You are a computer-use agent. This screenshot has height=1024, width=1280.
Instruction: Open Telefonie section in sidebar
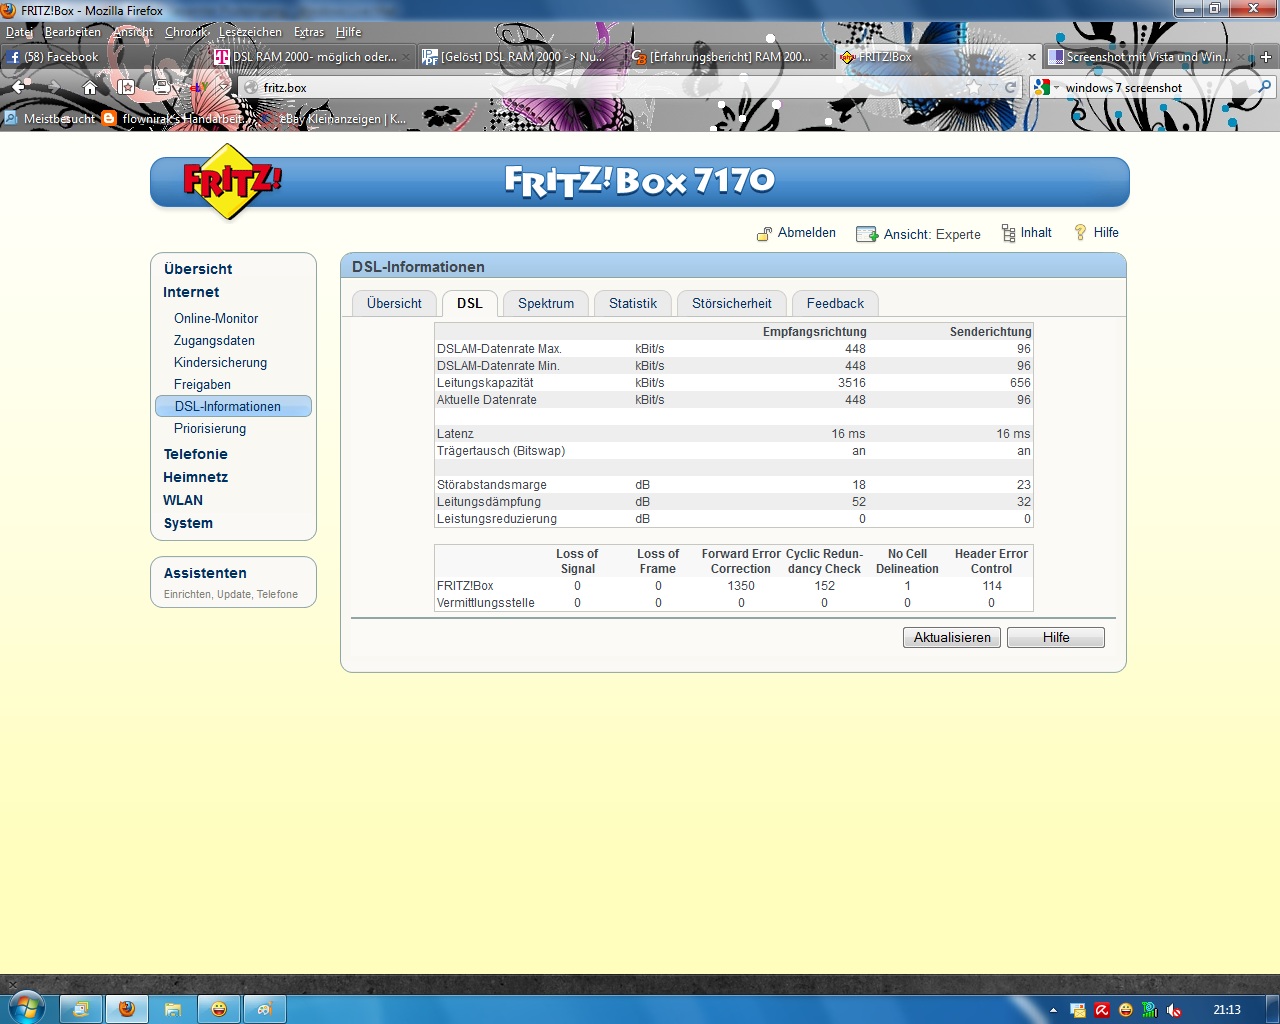pyautogui.click(x=196, y=454)
